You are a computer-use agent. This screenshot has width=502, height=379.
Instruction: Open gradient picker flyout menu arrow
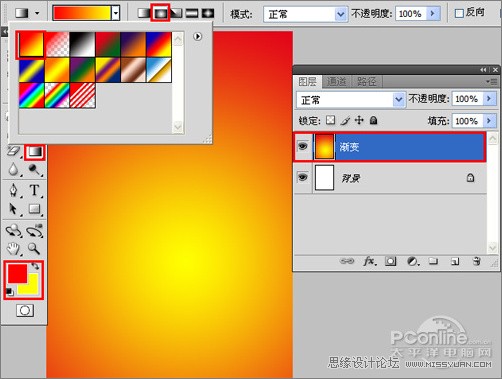coord(198,36)
